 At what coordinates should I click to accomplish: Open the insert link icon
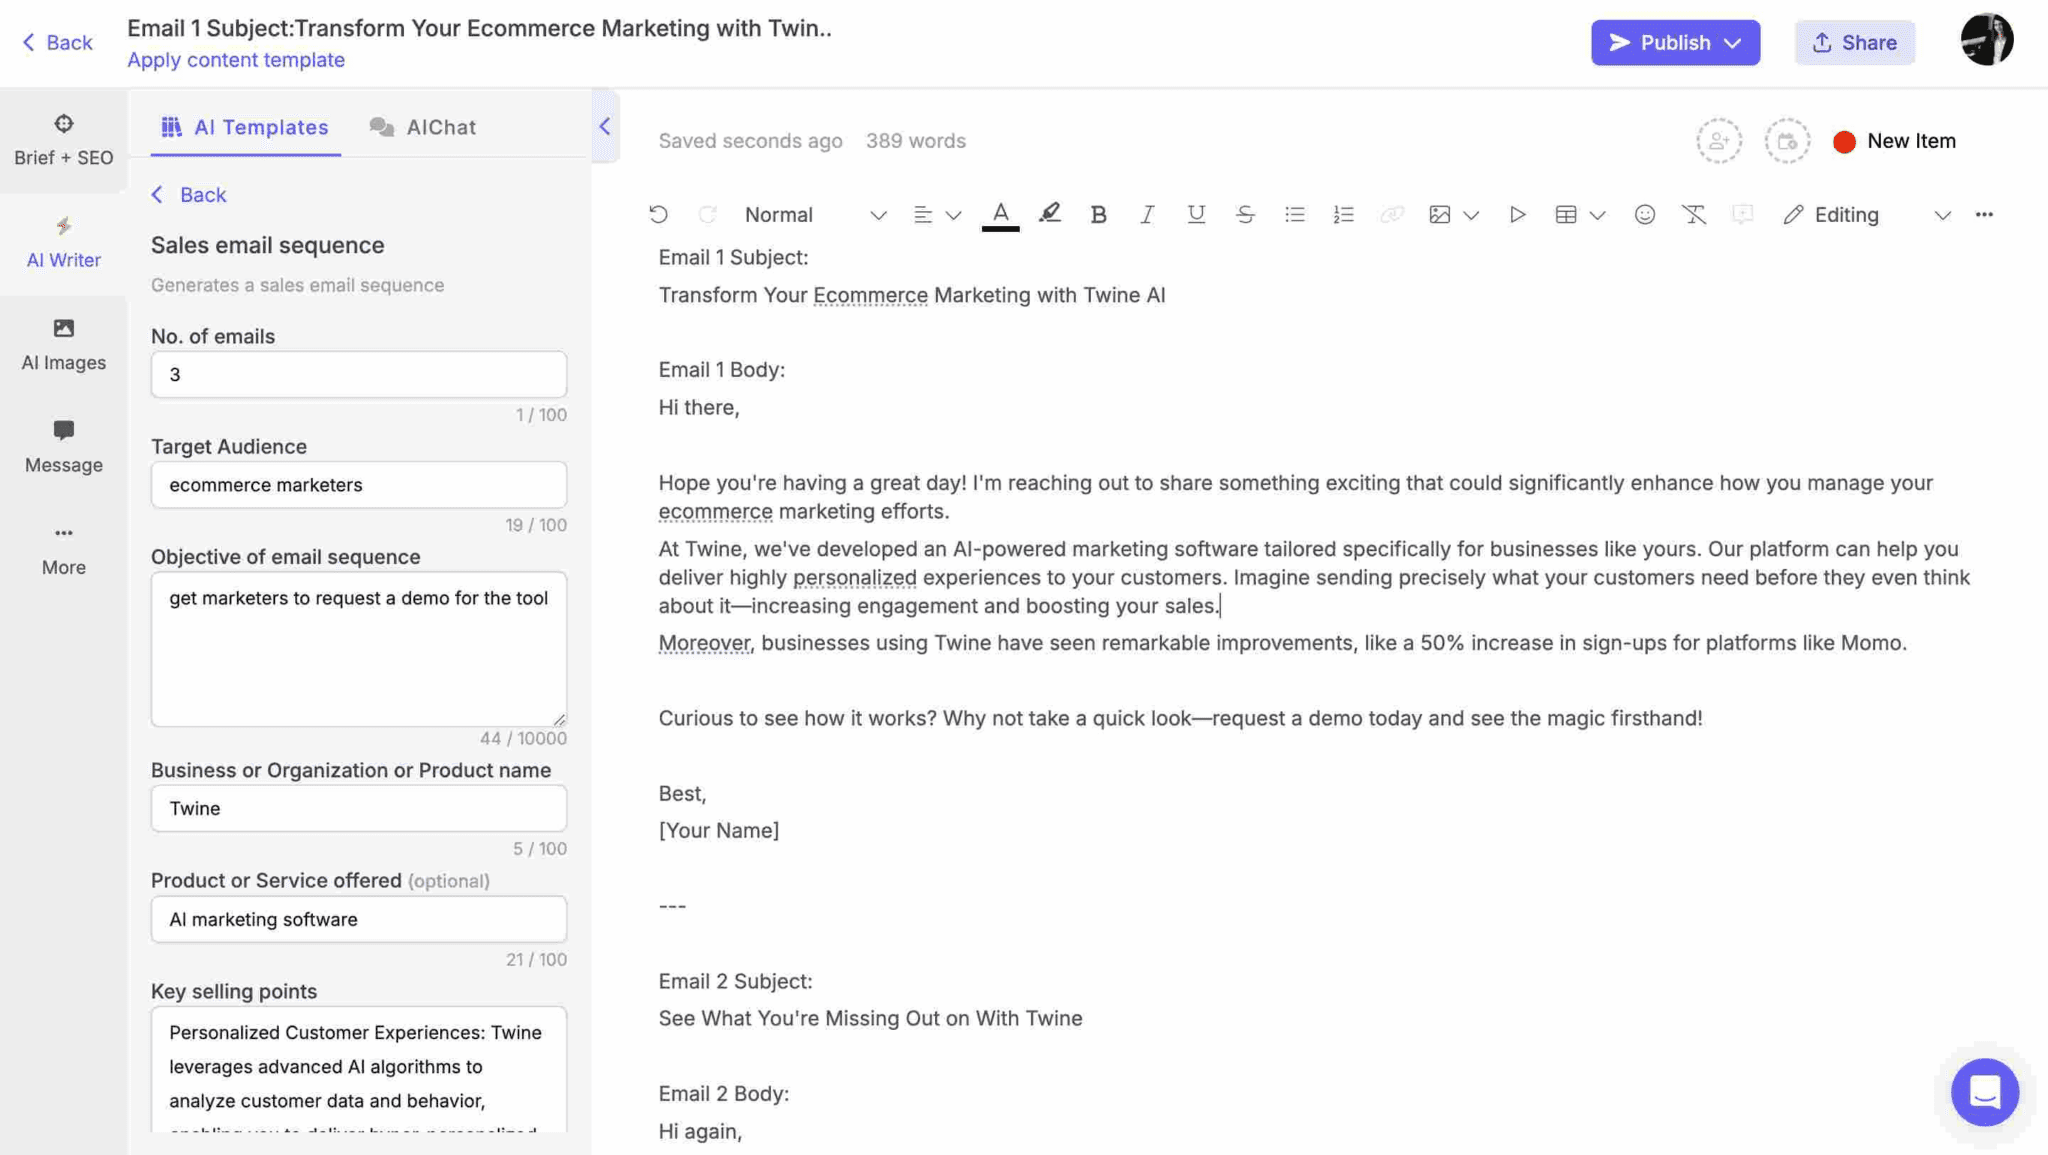click(x=1392, y=214)
